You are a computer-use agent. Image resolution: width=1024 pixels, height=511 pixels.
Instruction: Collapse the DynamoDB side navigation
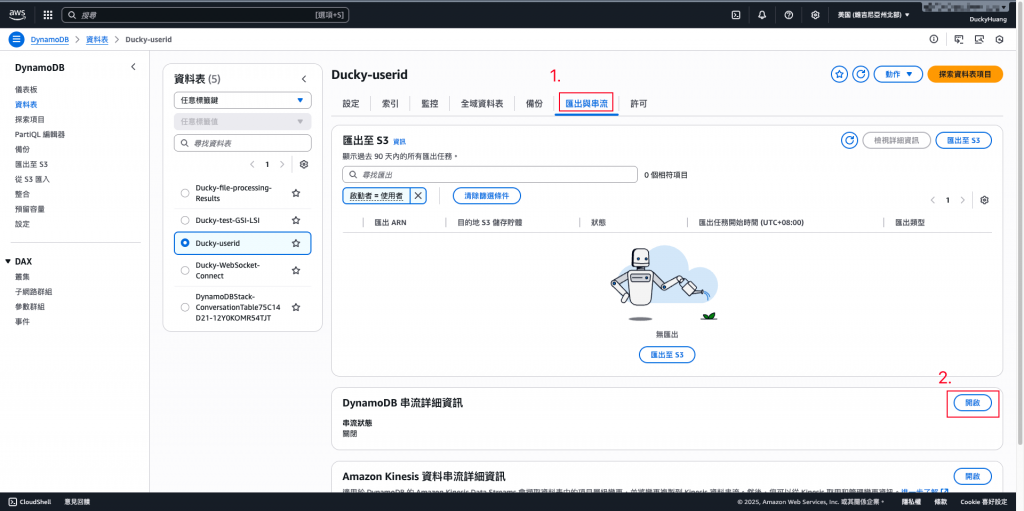[x=133, y=67]
